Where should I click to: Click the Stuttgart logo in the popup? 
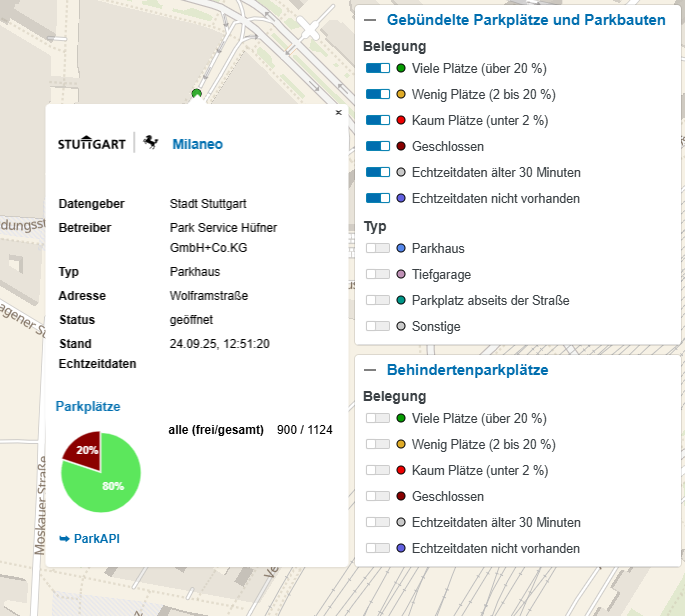click(92, 143)
